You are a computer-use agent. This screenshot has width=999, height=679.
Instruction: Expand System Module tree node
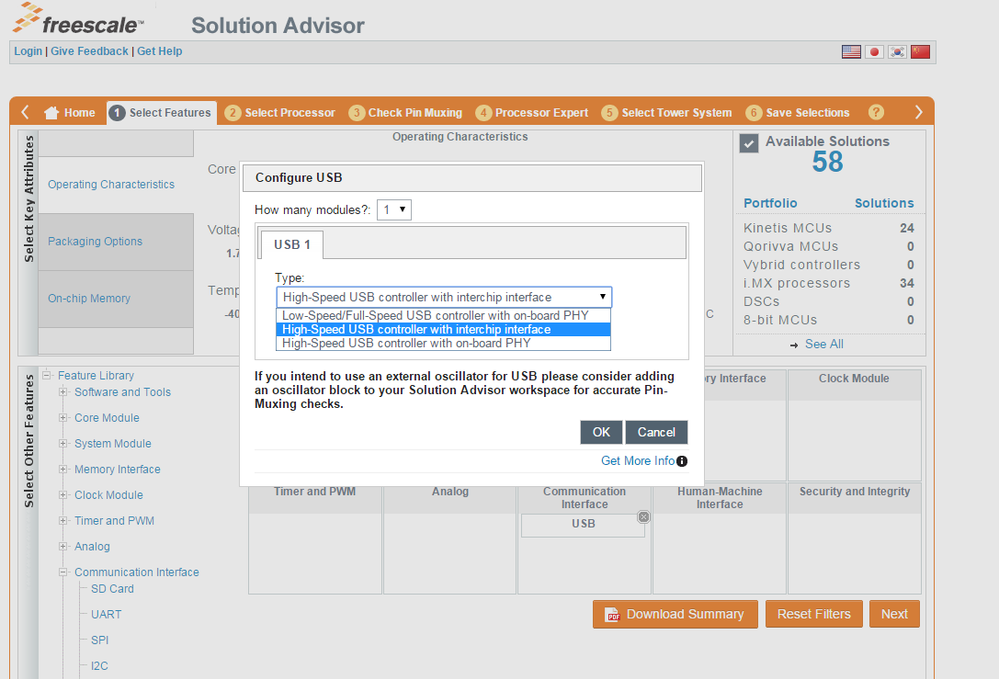62,443
